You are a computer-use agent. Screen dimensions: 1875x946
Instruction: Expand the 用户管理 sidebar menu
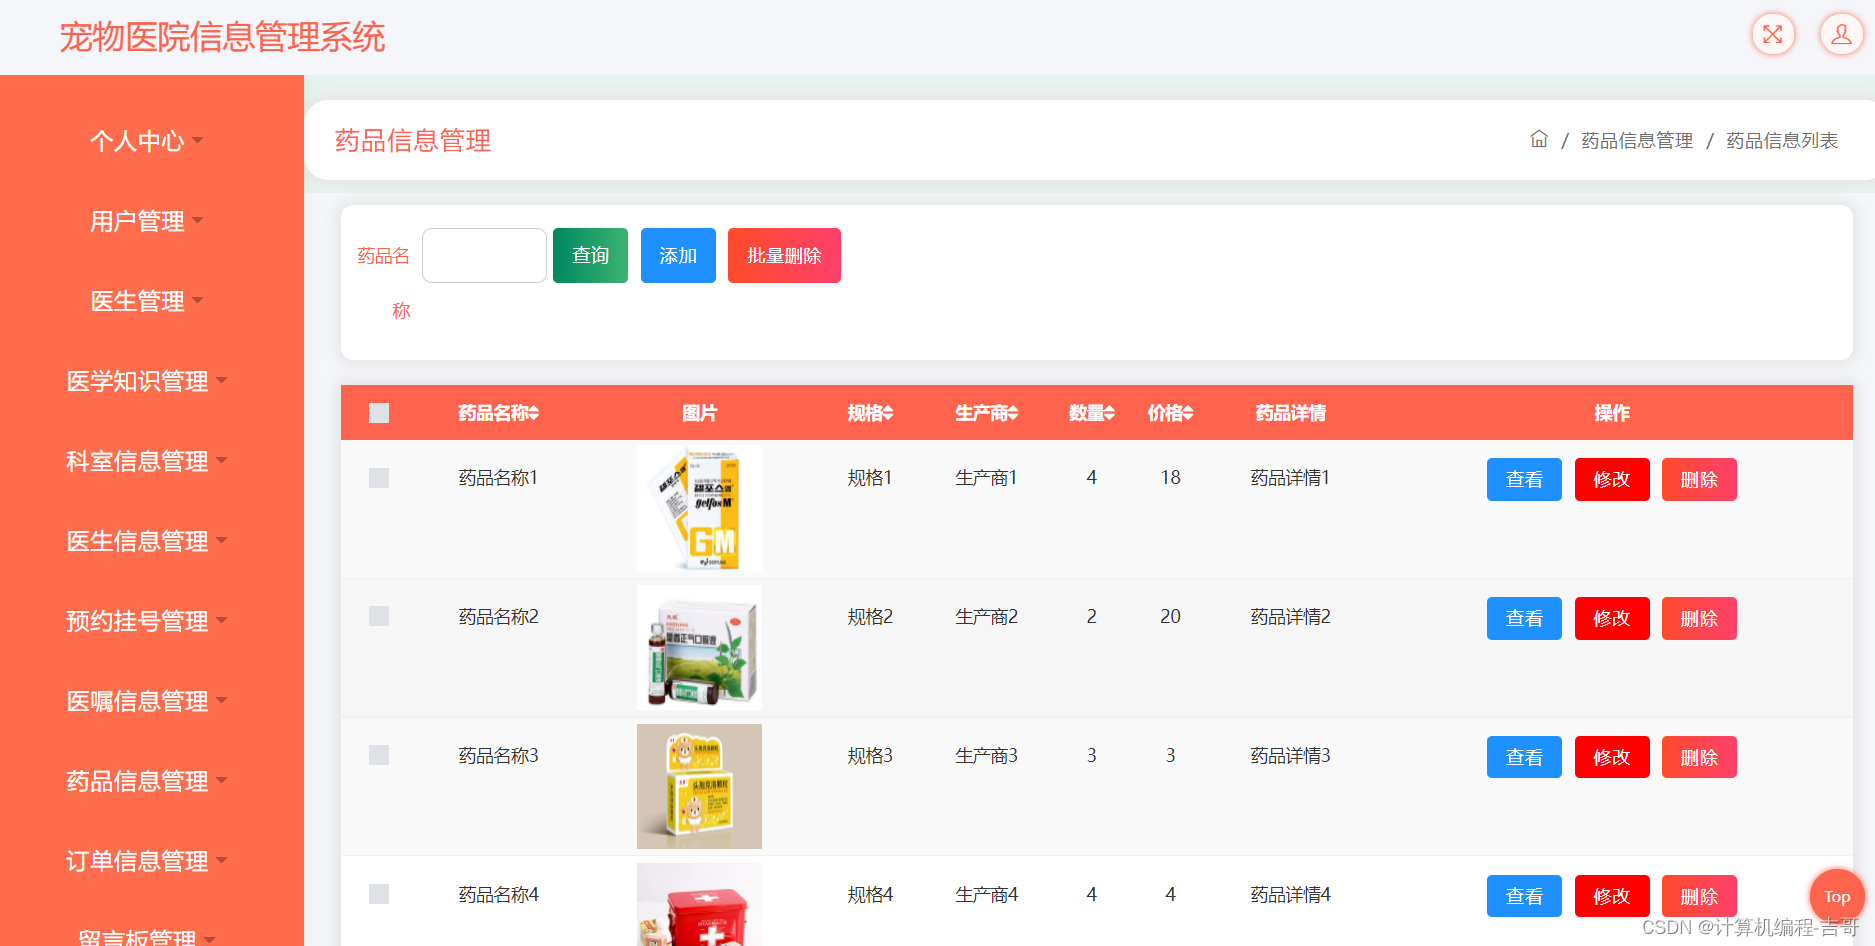(x=147, y=221)
